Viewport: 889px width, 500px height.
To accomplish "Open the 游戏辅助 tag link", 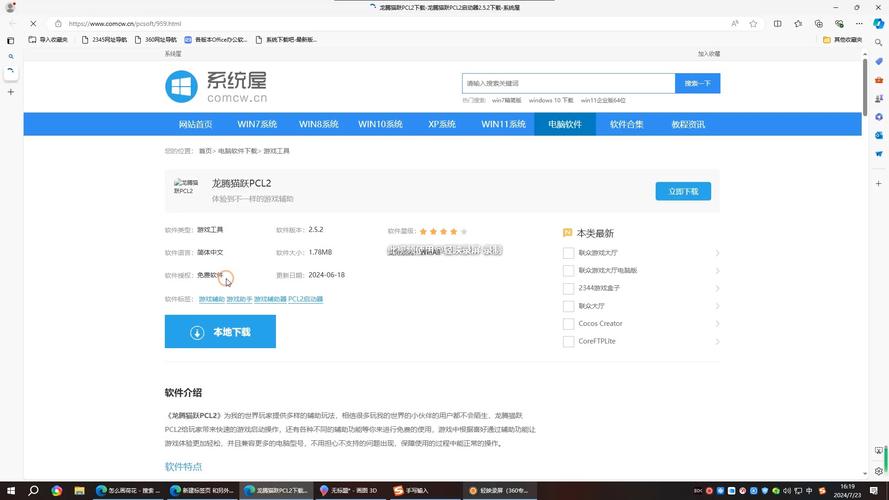I will click(211, 299).
